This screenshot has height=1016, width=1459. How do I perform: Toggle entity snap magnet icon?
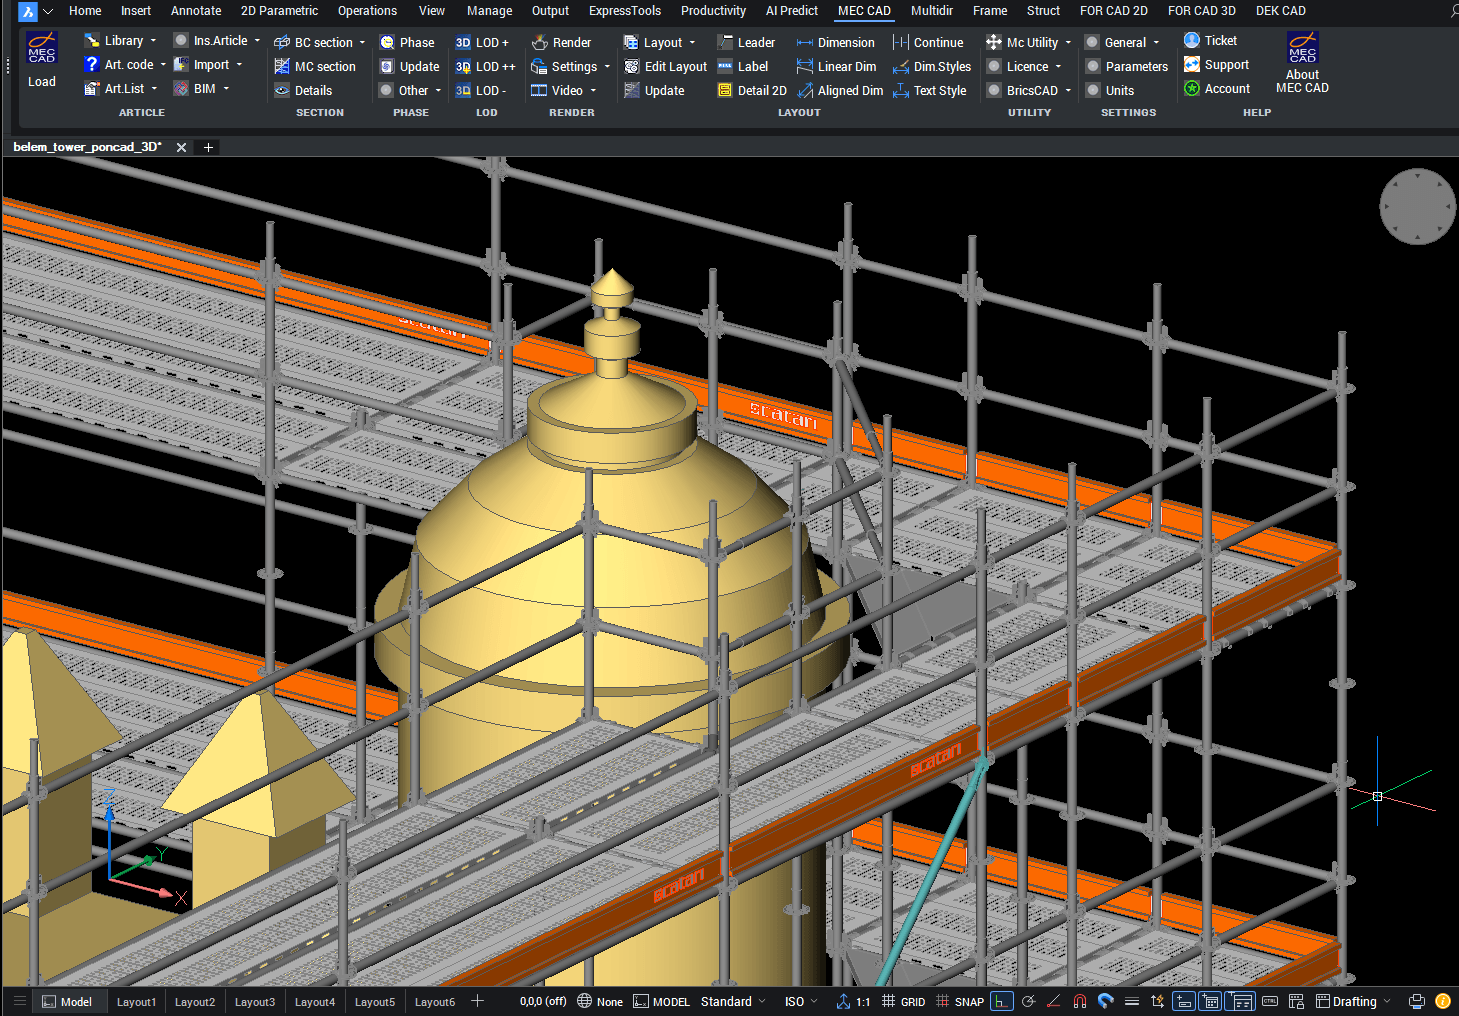click(1080, 1001)
